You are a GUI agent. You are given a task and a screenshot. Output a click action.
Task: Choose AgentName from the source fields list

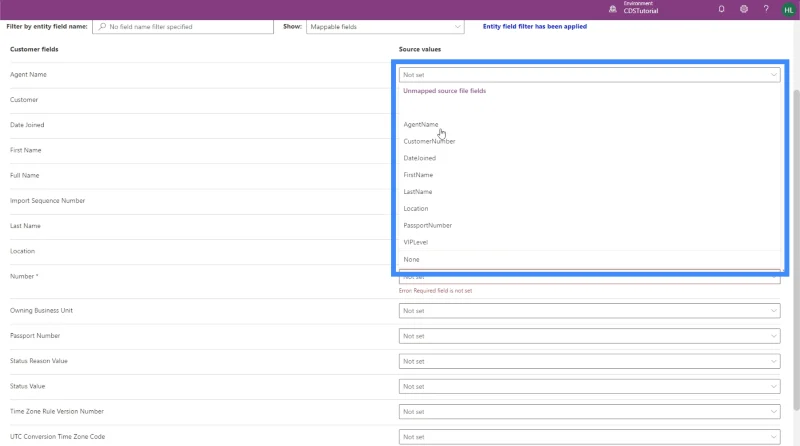click(420, 125)
